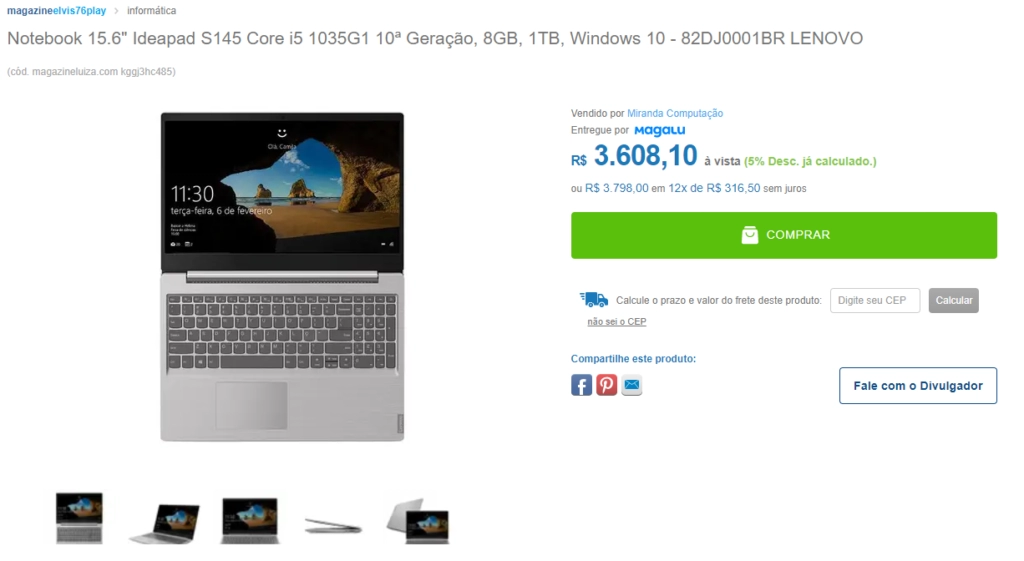
Task: Select fifth thumbnail showing laptop back and front
Action: 418,521
